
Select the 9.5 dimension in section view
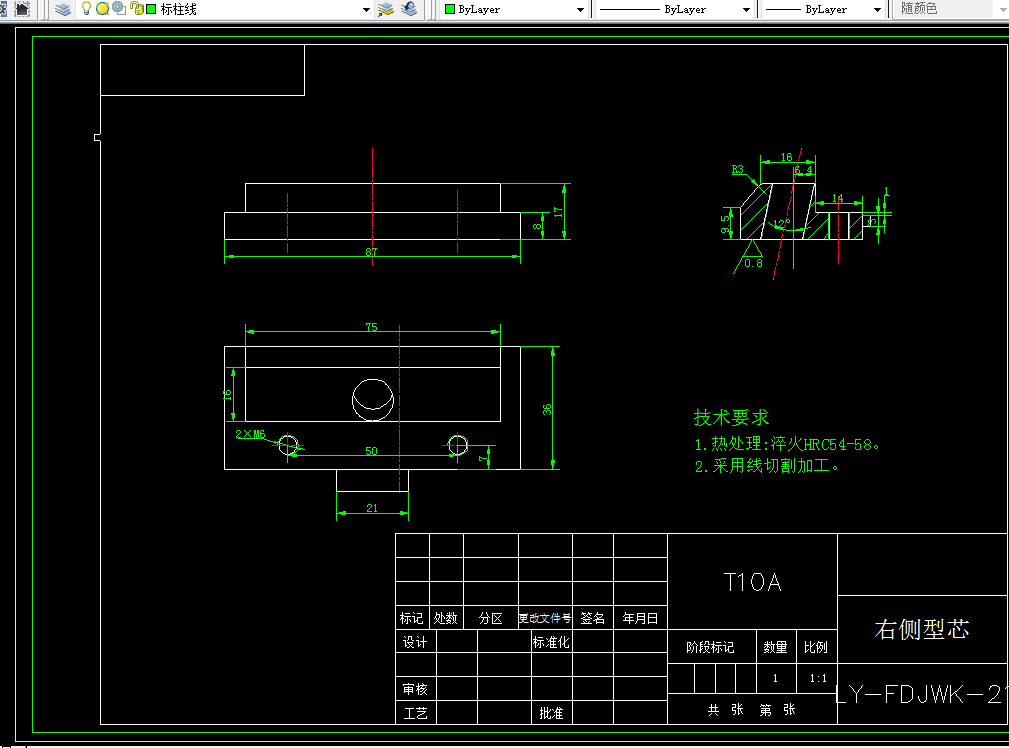(725, 224)
